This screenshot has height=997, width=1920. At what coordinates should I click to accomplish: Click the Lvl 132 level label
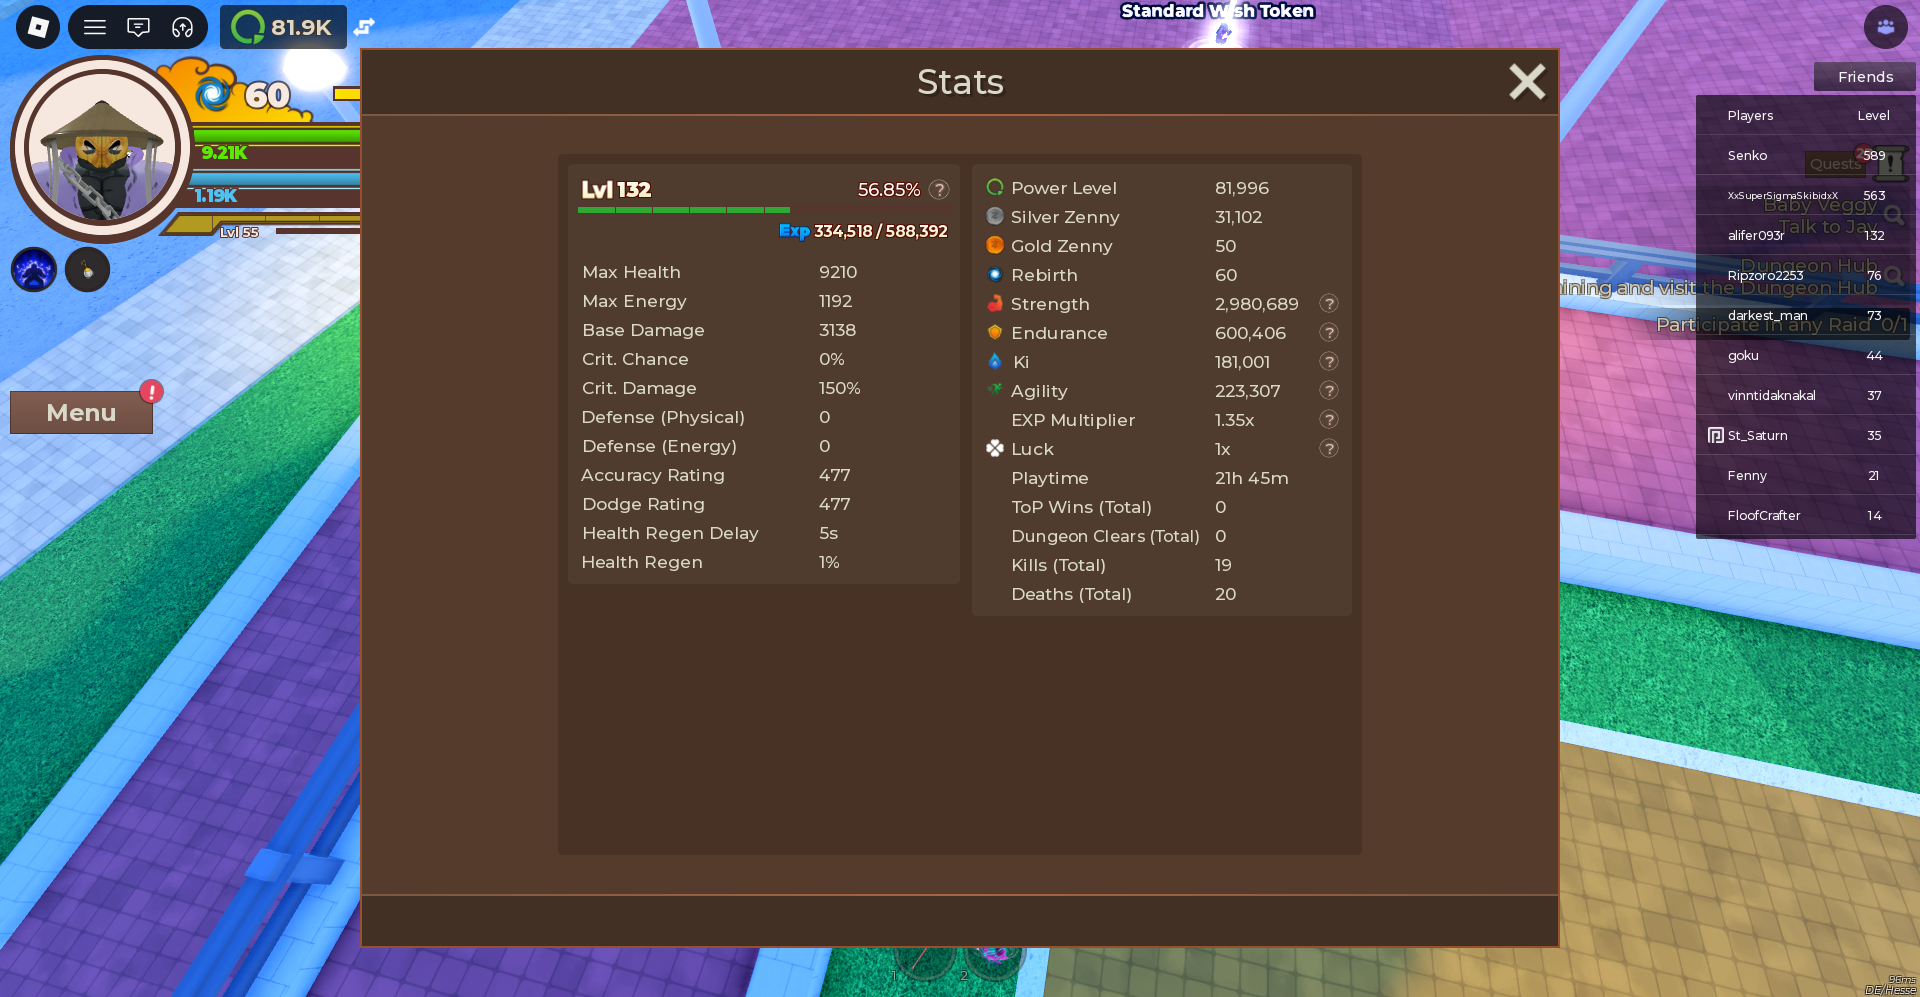[616, 189]
